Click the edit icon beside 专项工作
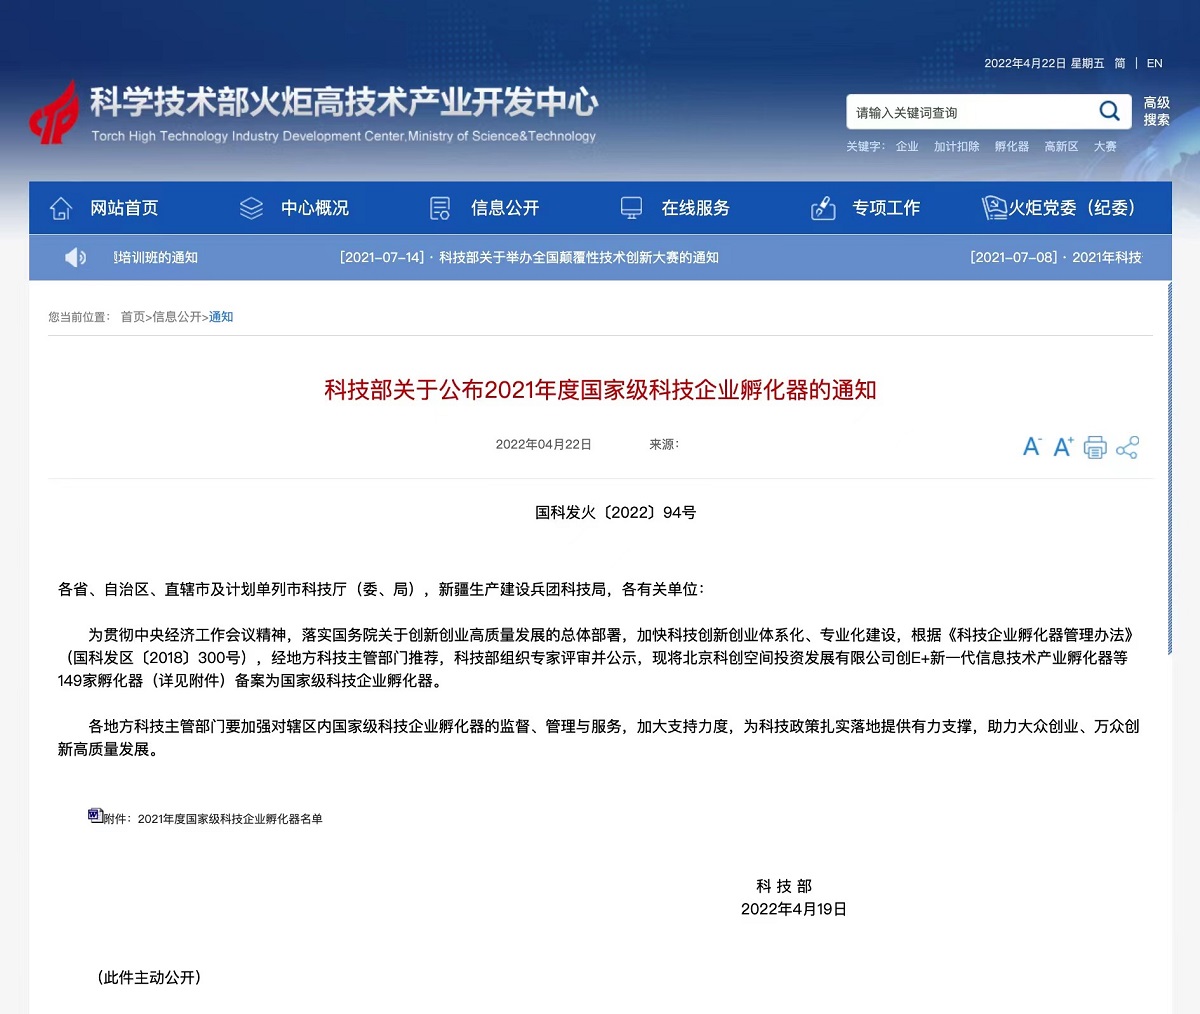 coord(823,208)
